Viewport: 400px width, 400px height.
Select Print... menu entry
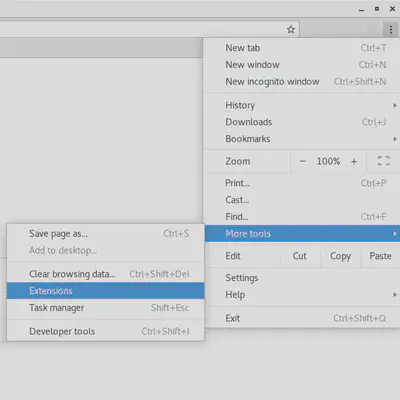pos(302,183)
